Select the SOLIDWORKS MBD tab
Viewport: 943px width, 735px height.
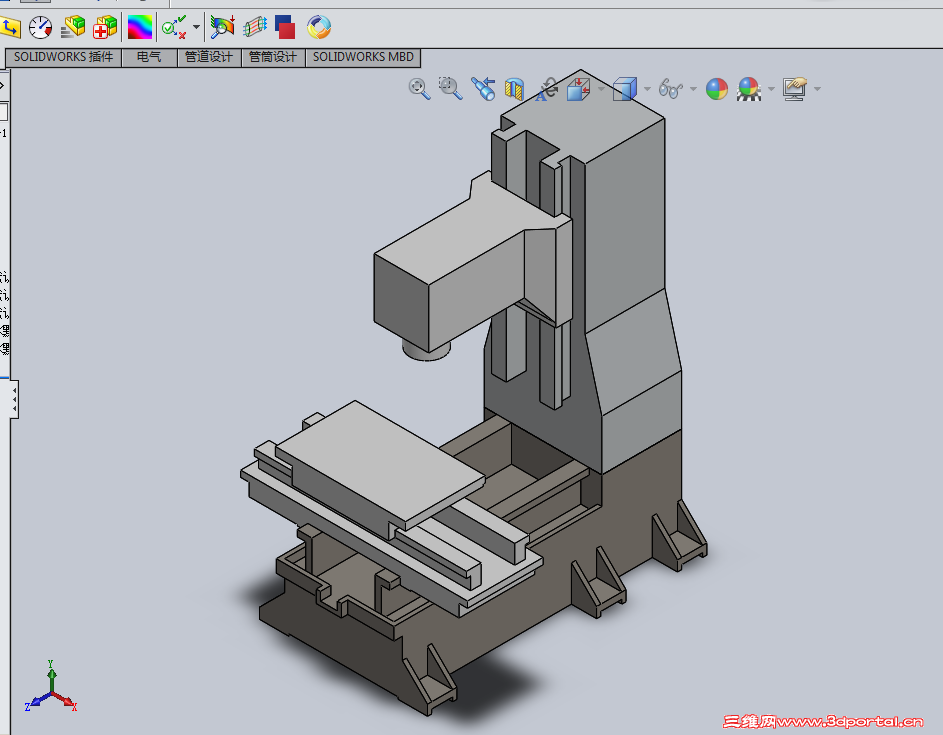363,57
